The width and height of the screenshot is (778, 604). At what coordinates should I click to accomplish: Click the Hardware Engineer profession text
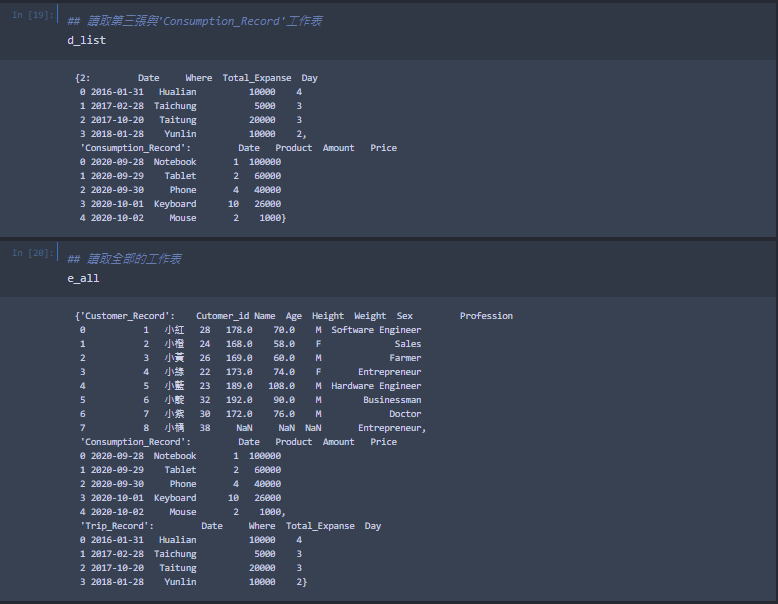[x=376, y=386]
